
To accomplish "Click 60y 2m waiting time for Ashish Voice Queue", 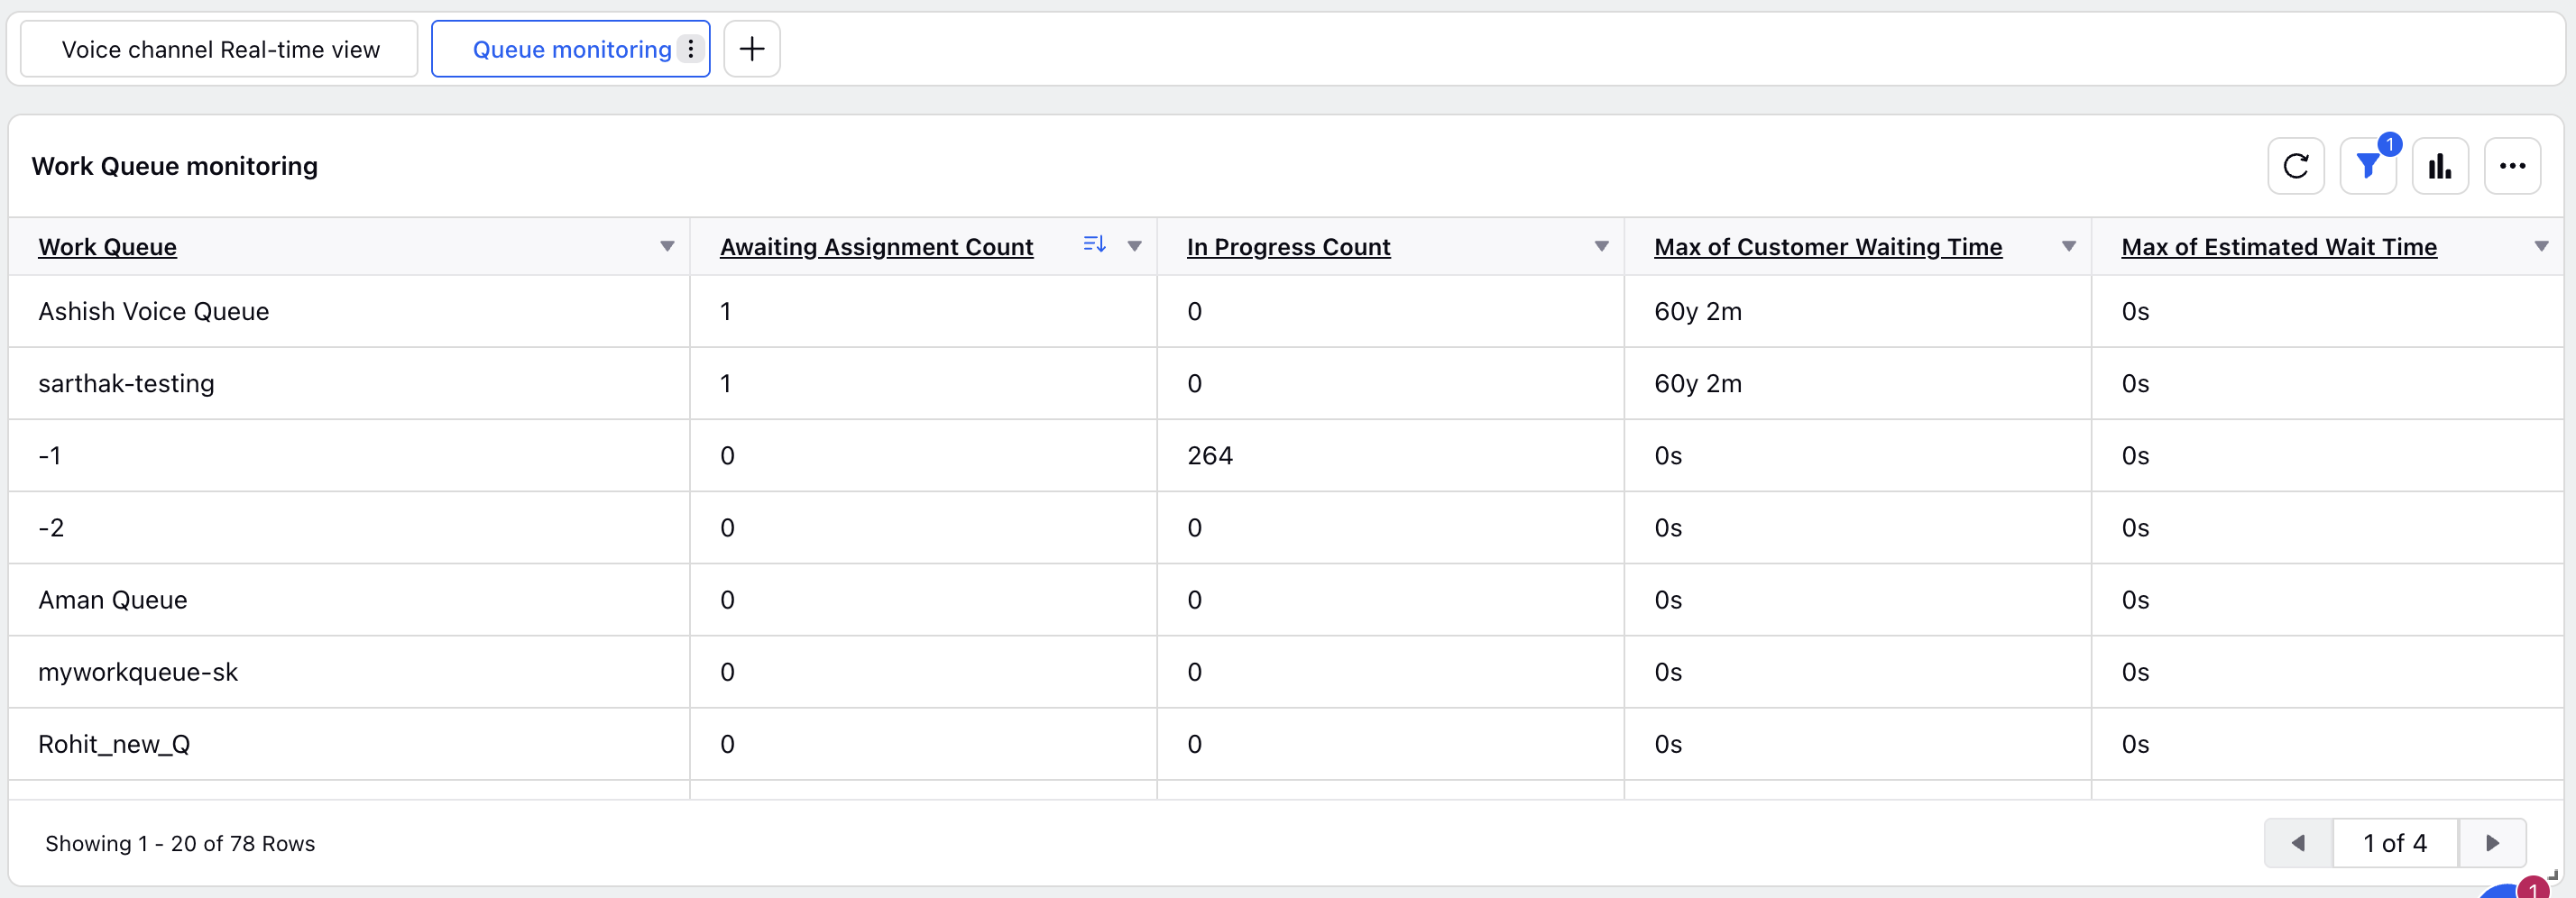I will (x=1698, y=311).
